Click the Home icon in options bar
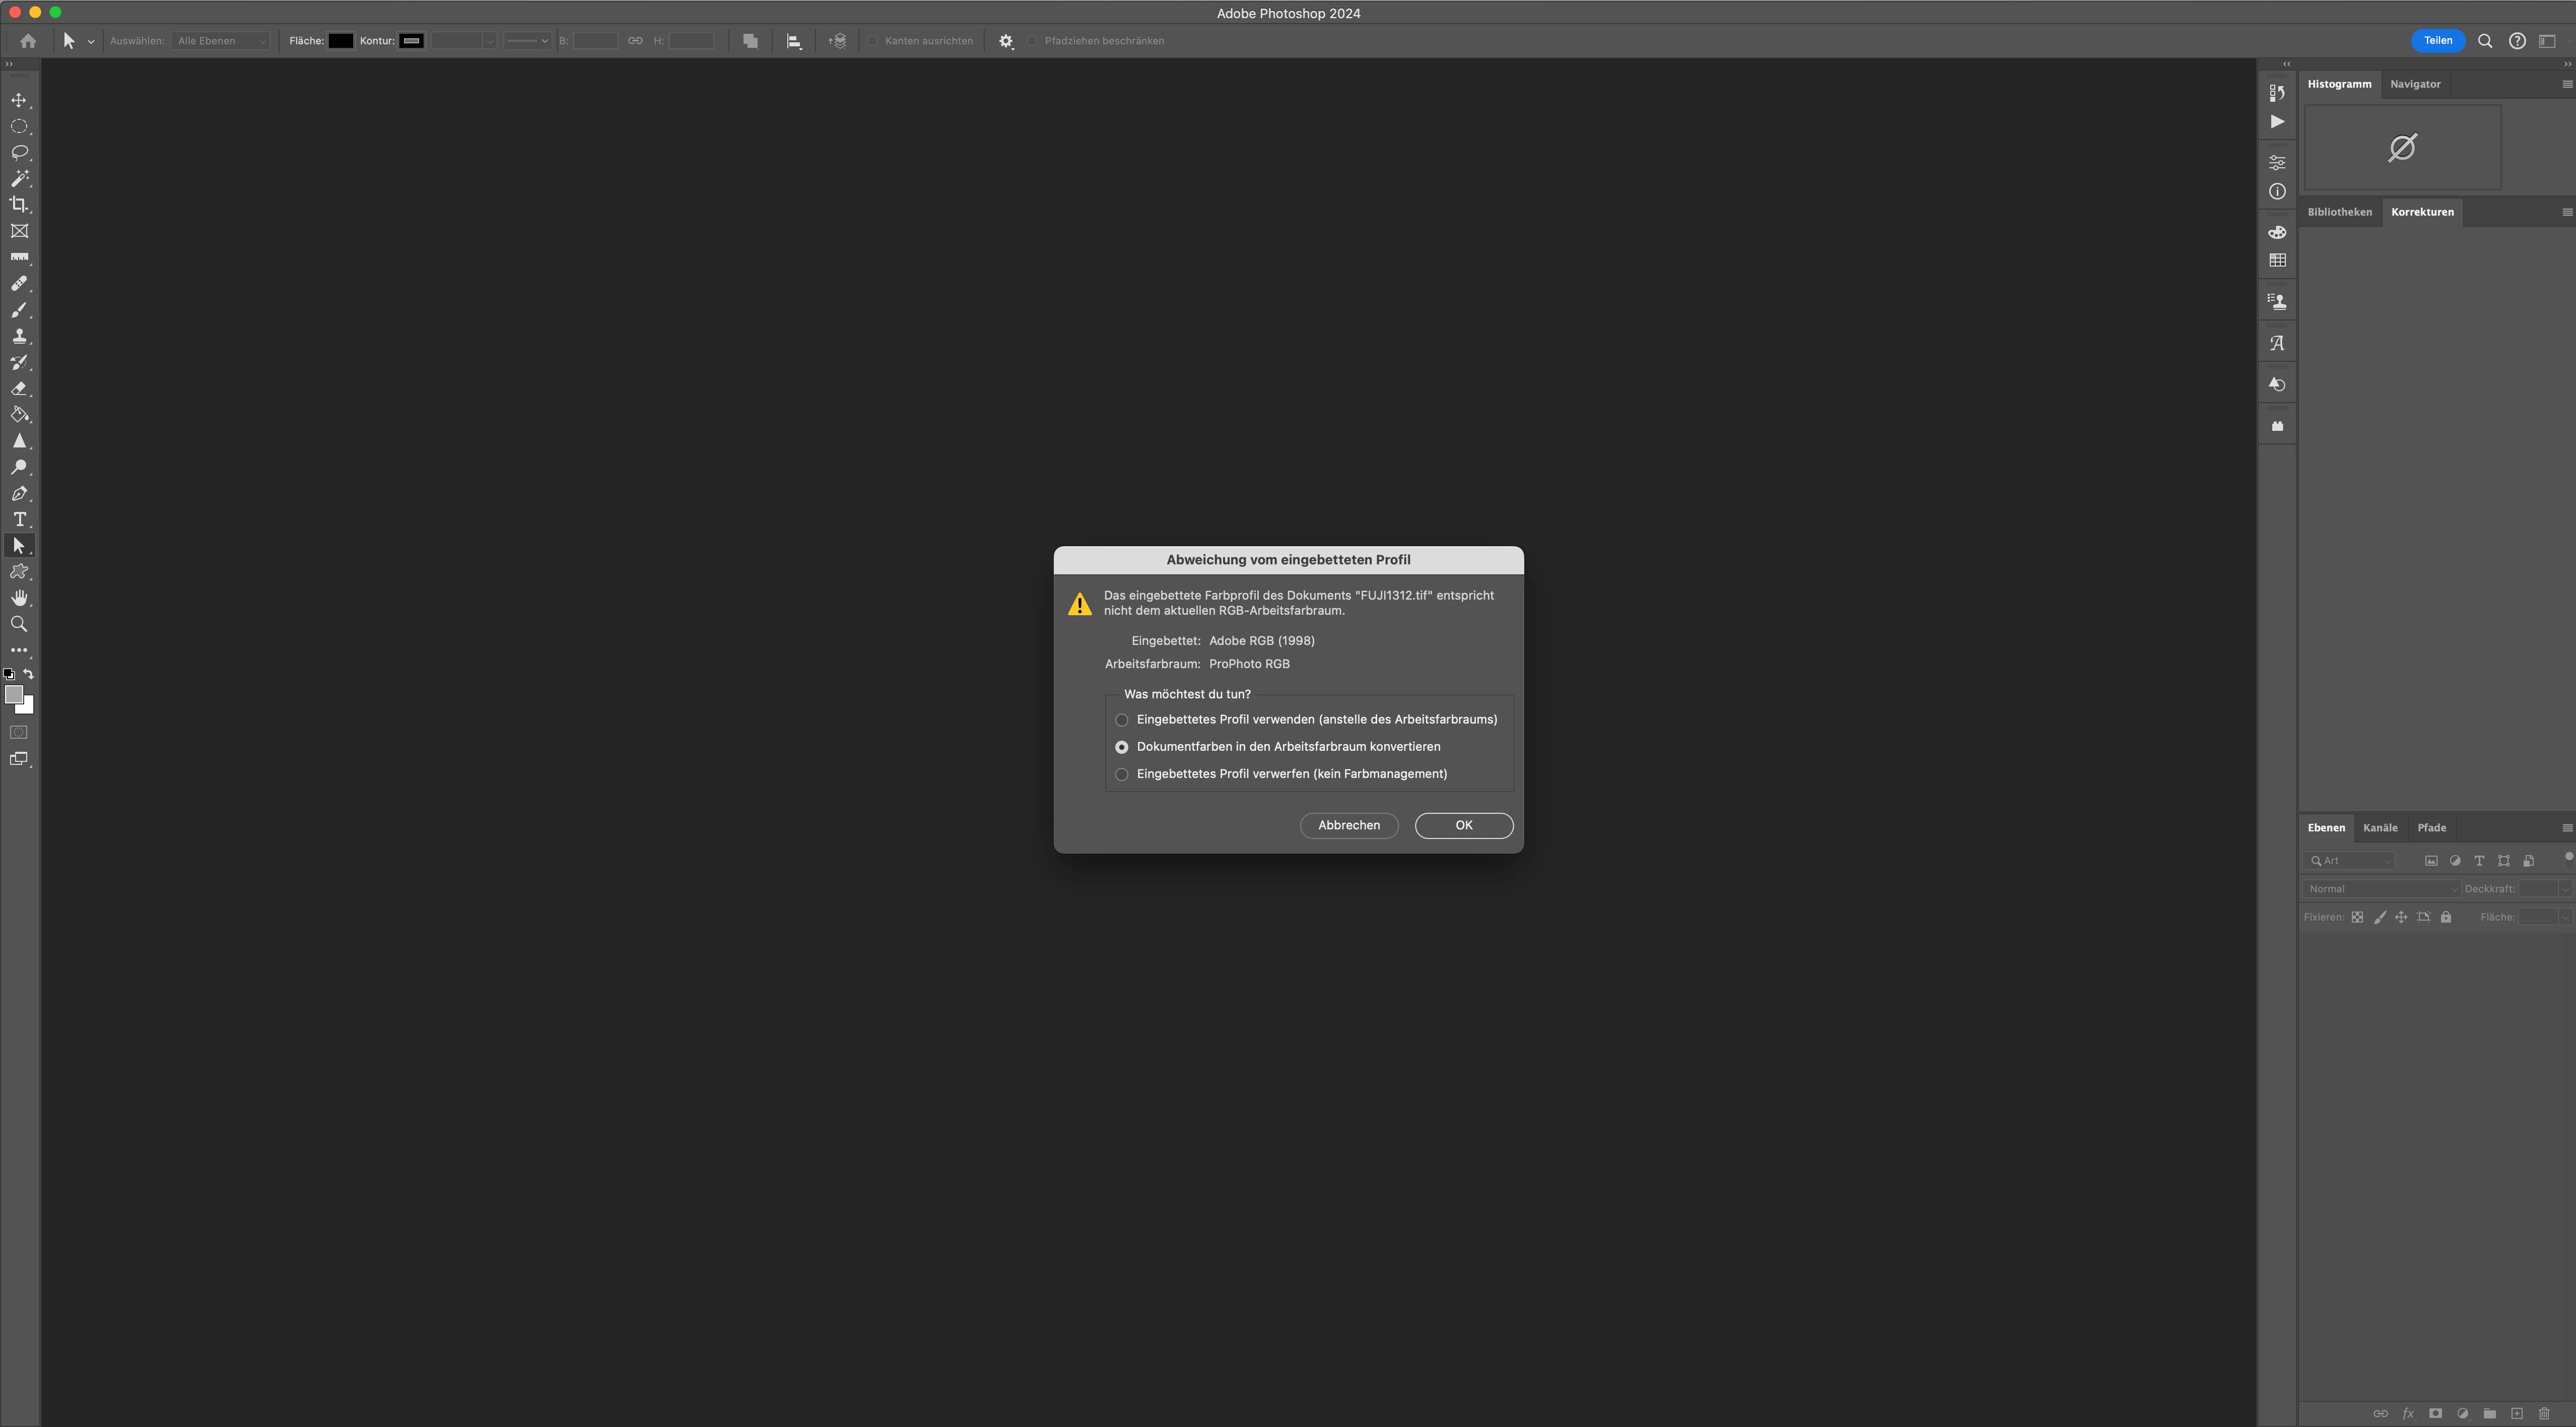The image size is (2576, 1427). [x=28, y=41]
